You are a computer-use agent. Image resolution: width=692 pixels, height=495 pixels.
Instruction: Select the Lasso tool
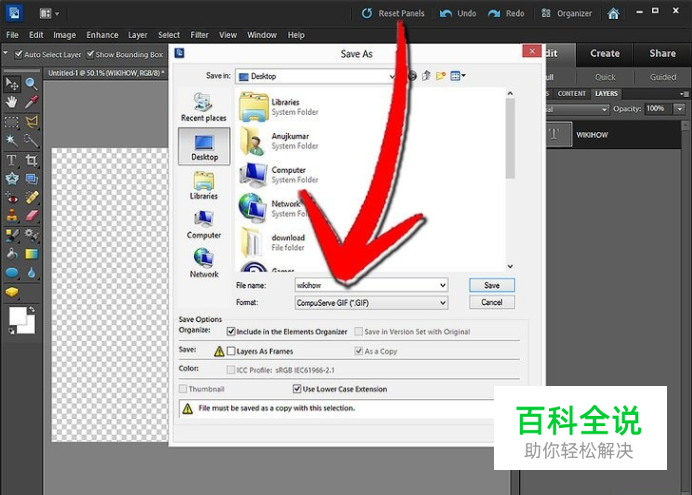click(31, 122)
